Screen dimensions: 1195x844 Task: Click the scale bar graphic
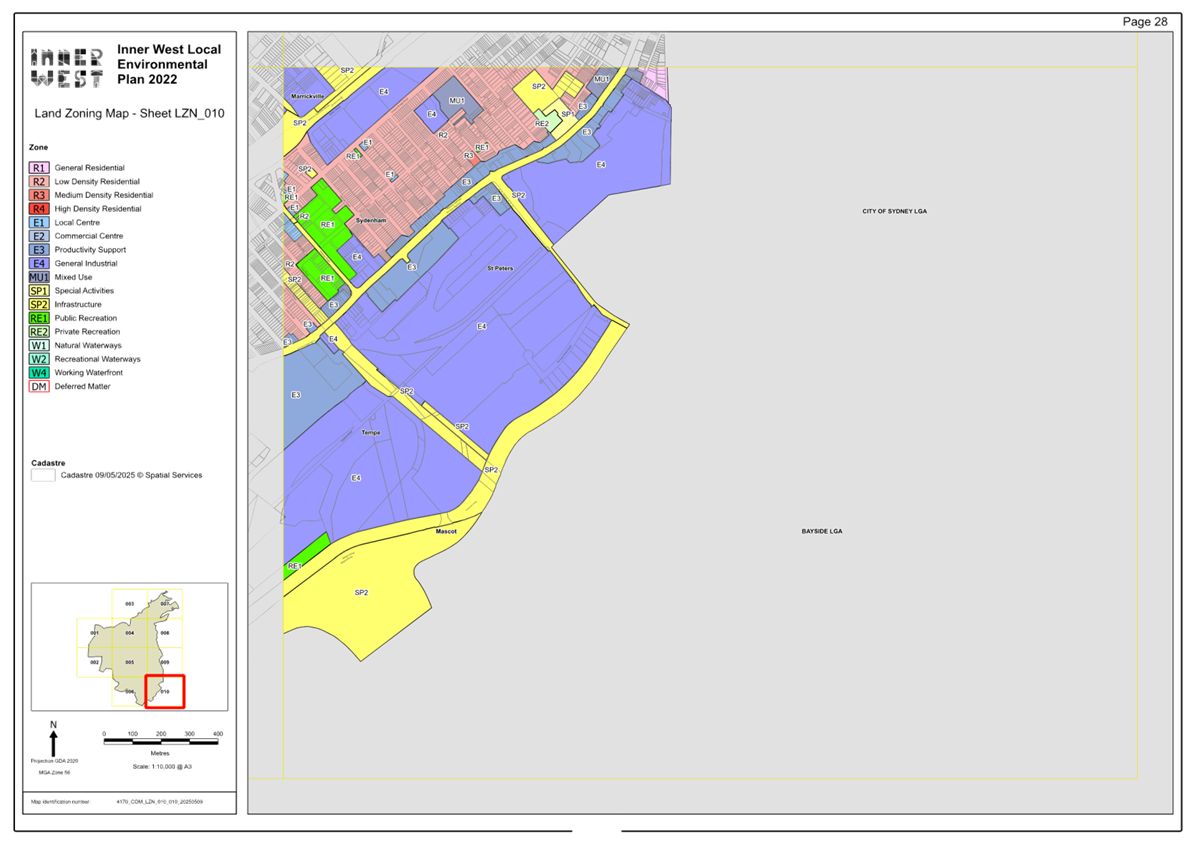(161, 741)
